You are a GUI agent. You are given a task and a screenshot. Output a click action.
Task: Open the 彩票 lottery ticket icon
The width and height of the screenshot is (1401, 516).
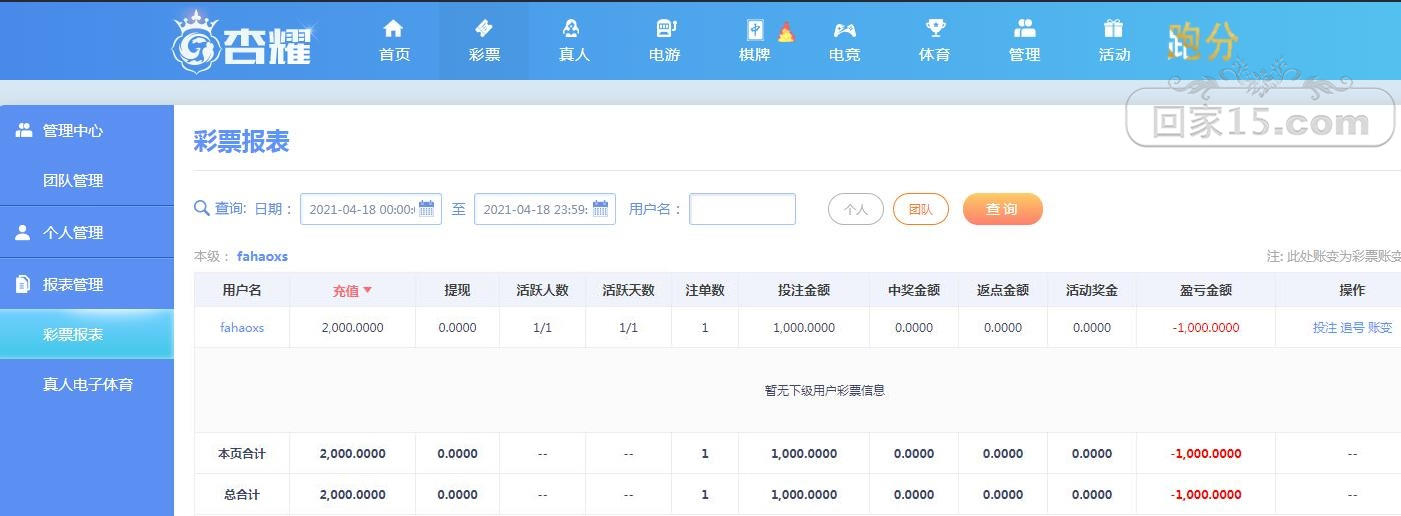pyautogui.click(x=484, y=28)
